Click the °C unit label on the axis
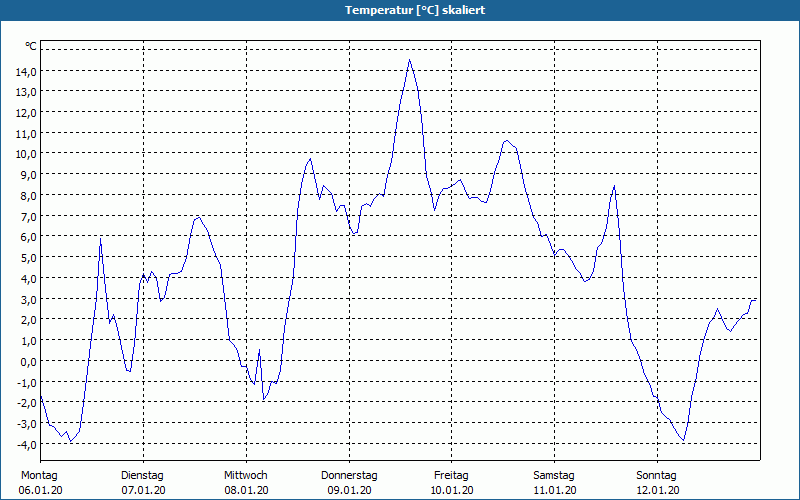This screenshot has height=500, width=800. tap(31, 46)
